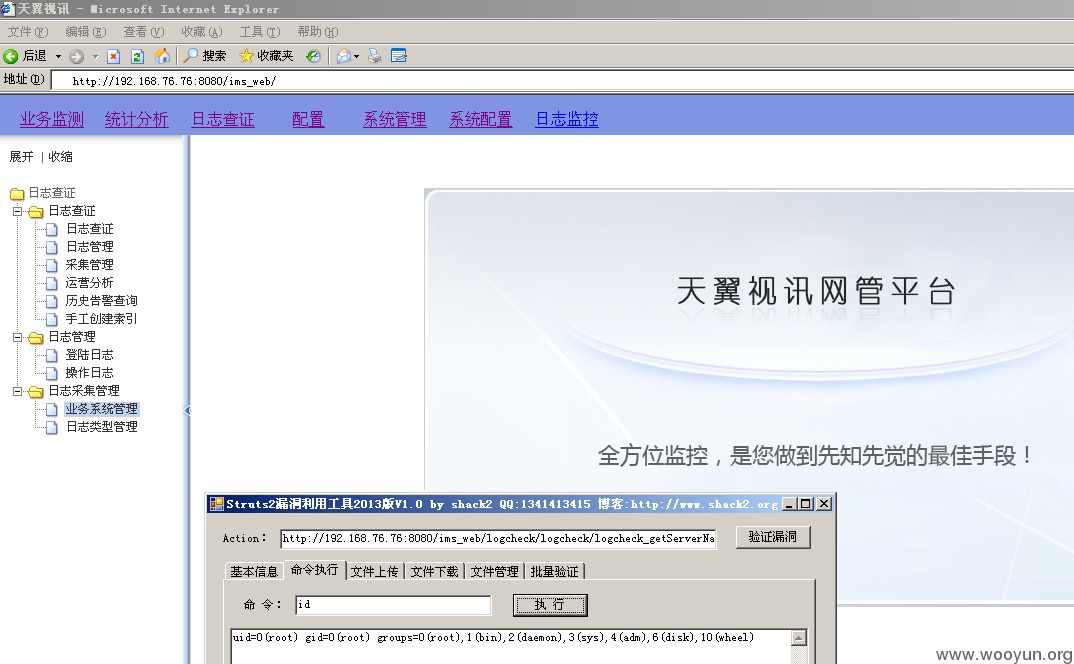Open the 系统配置 navigation link
1074x664 pixels.
pos(481,119)
